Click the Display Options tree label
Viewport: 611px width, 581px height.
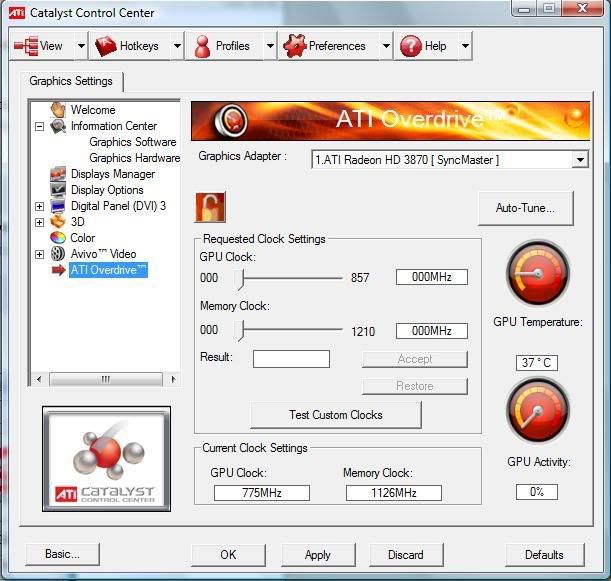[107, 190]
